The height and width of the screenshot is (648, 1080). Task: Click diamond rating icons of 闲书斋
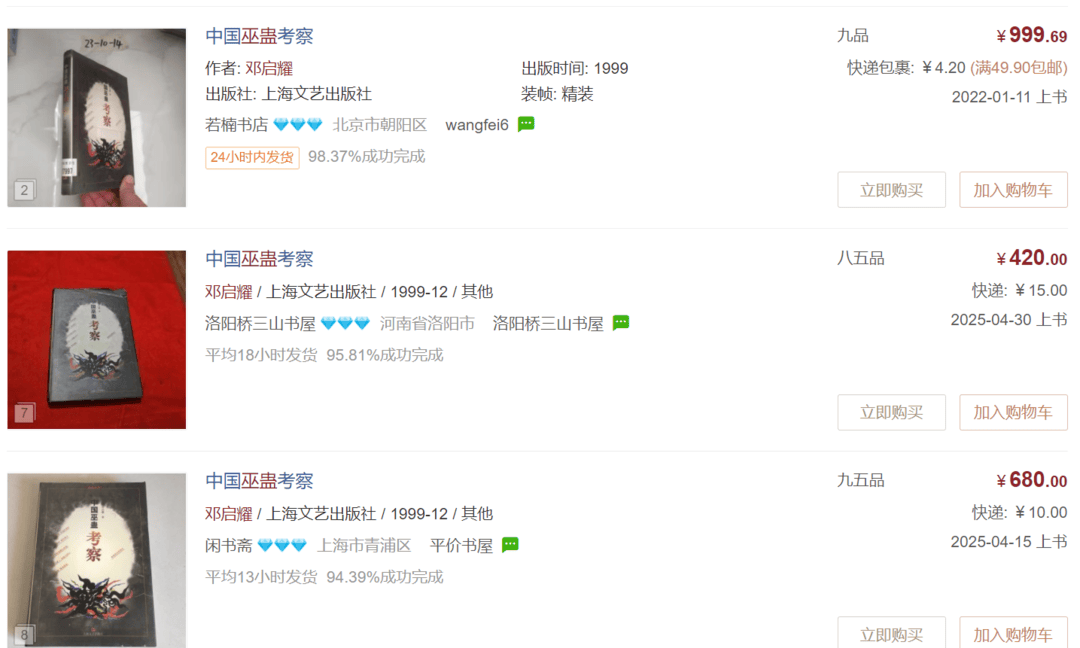282,545
